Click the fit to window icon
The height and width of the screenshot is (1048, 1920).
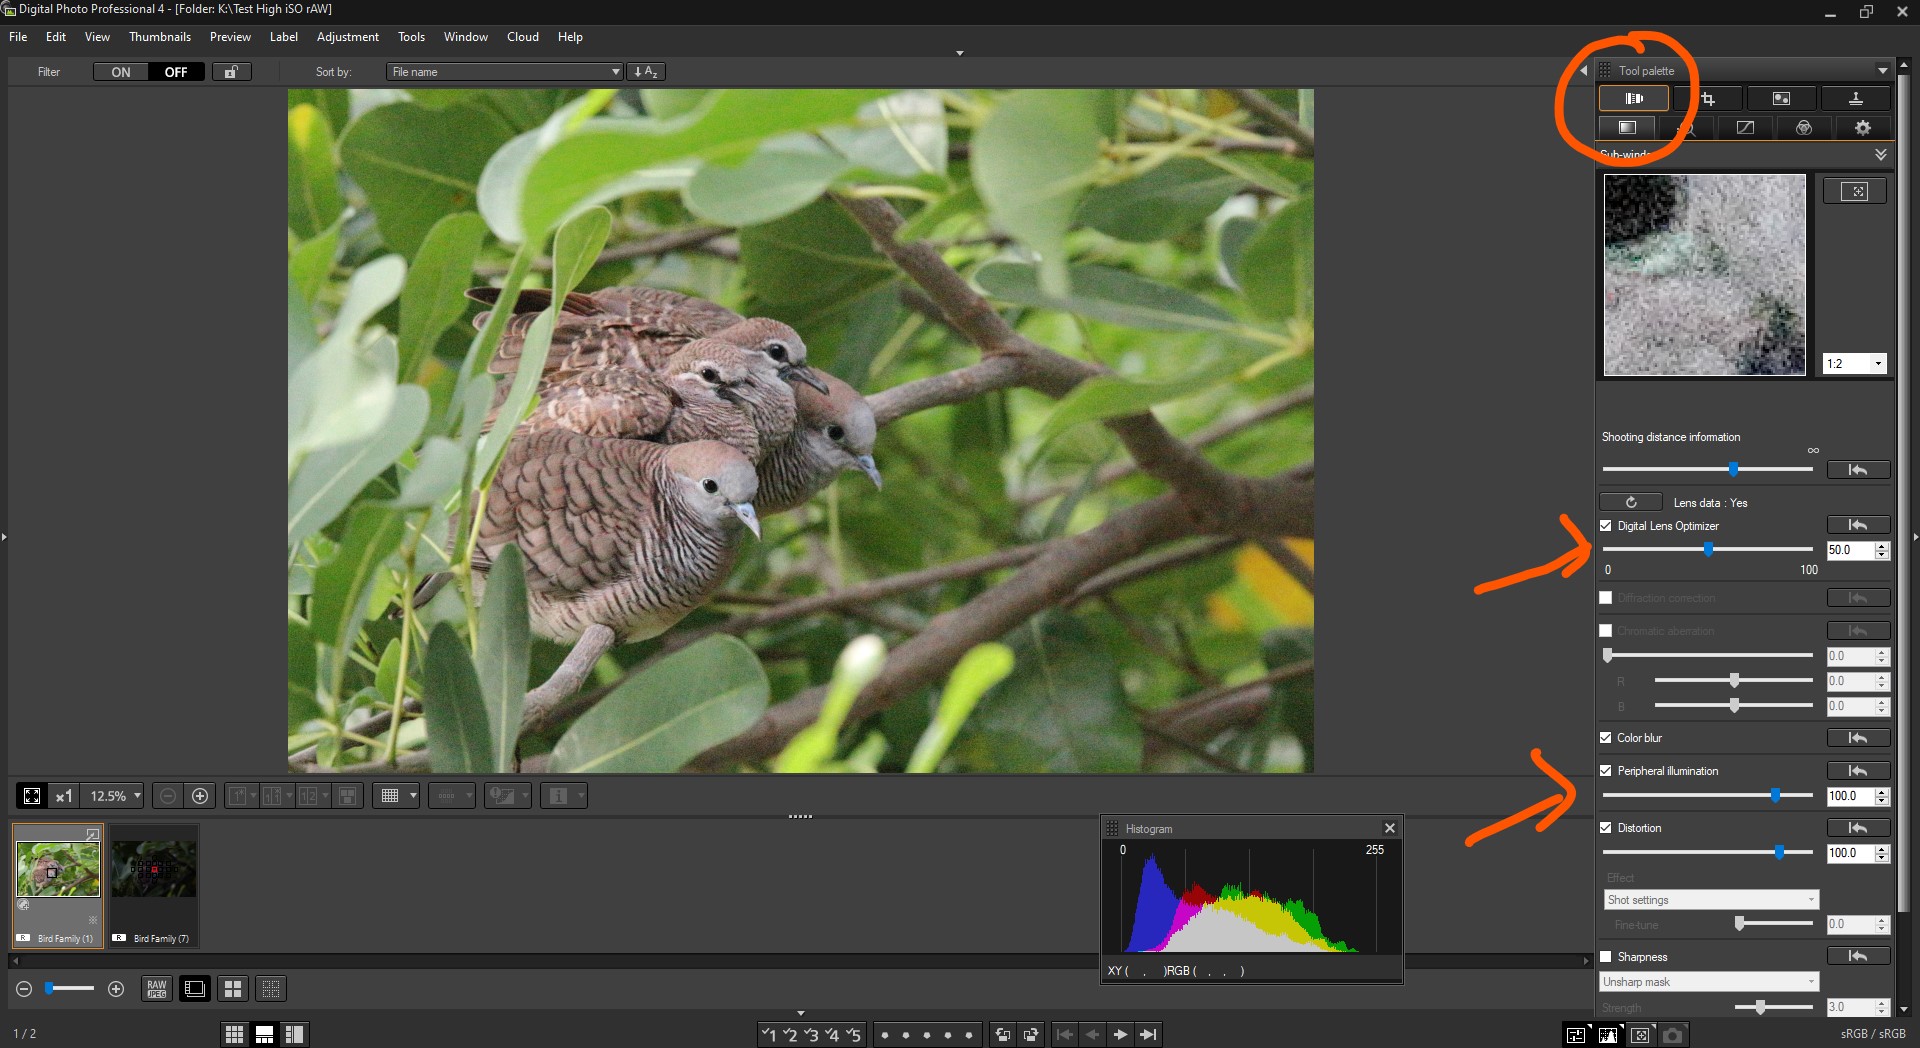click(x=32, y=796)
